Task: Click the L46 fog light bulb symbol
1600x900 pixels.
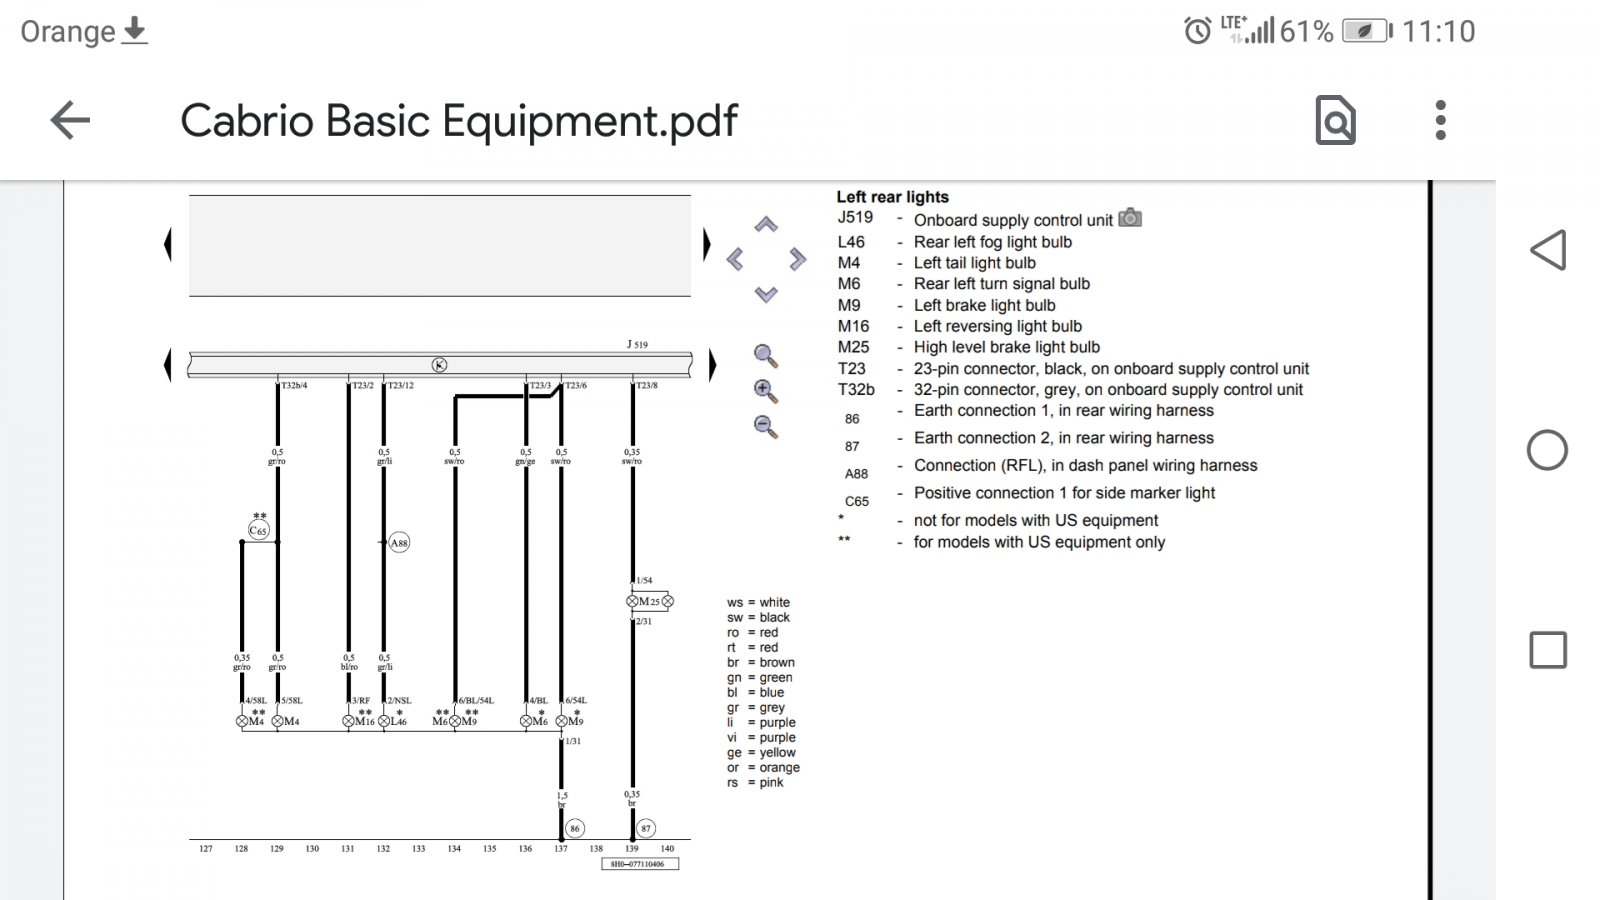Action: pyautogui.click(x=384, y=721)
